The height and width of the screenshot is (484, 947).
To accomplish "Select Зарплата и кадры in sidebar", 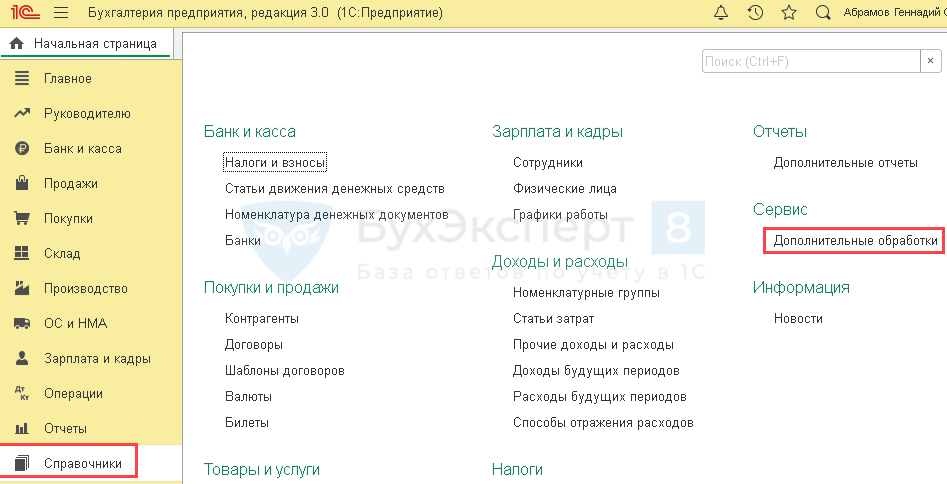I will coord(97,359).
